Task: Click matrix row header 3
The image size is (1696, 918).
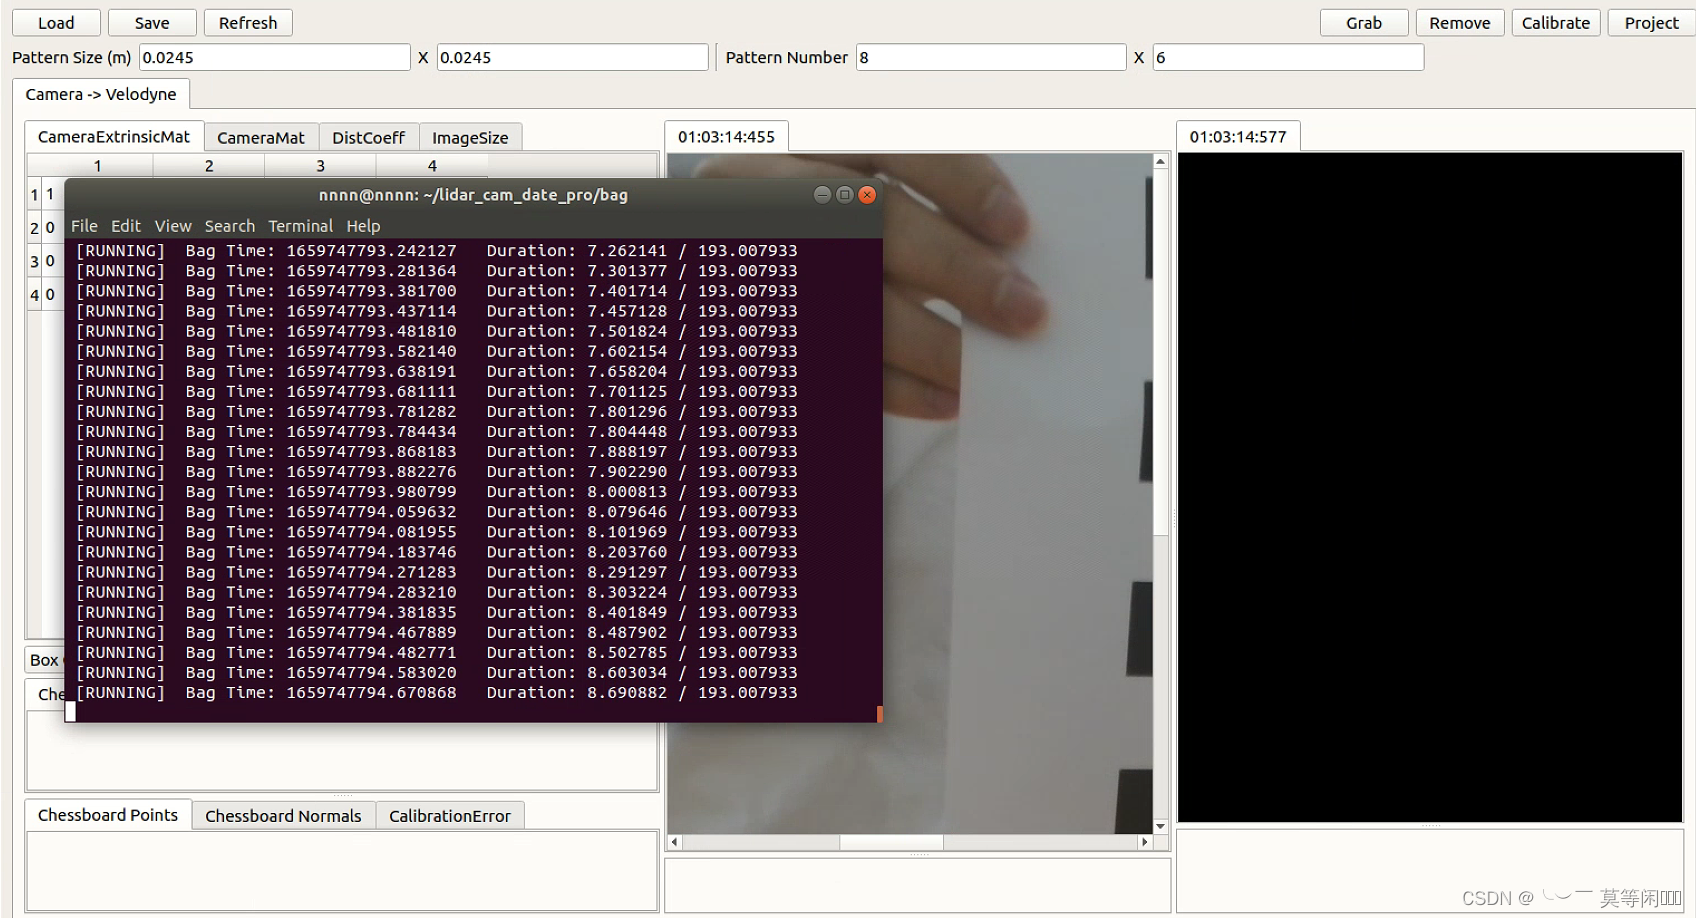Action: coord(34,261)
